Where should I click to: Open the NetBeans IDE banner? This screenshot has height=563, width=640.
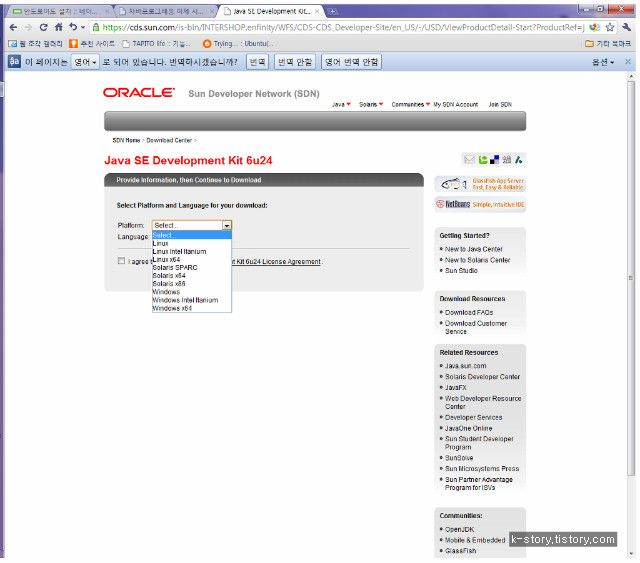point(480,204)
